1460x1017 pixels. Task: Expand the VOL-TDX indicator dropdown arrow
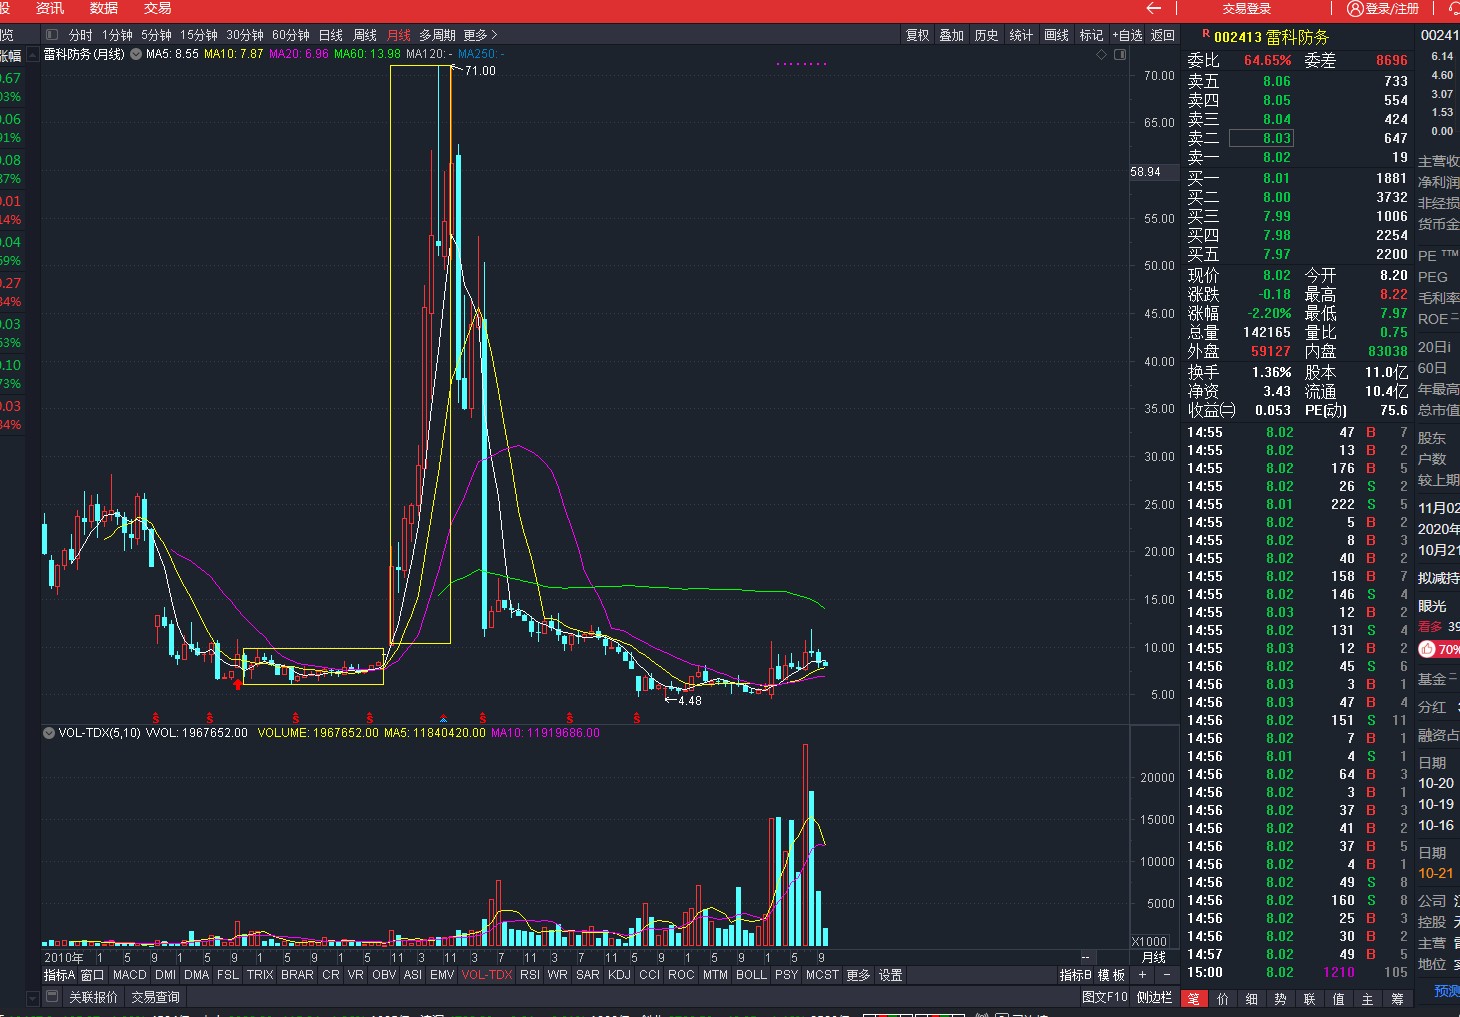[x=48, y=733]
